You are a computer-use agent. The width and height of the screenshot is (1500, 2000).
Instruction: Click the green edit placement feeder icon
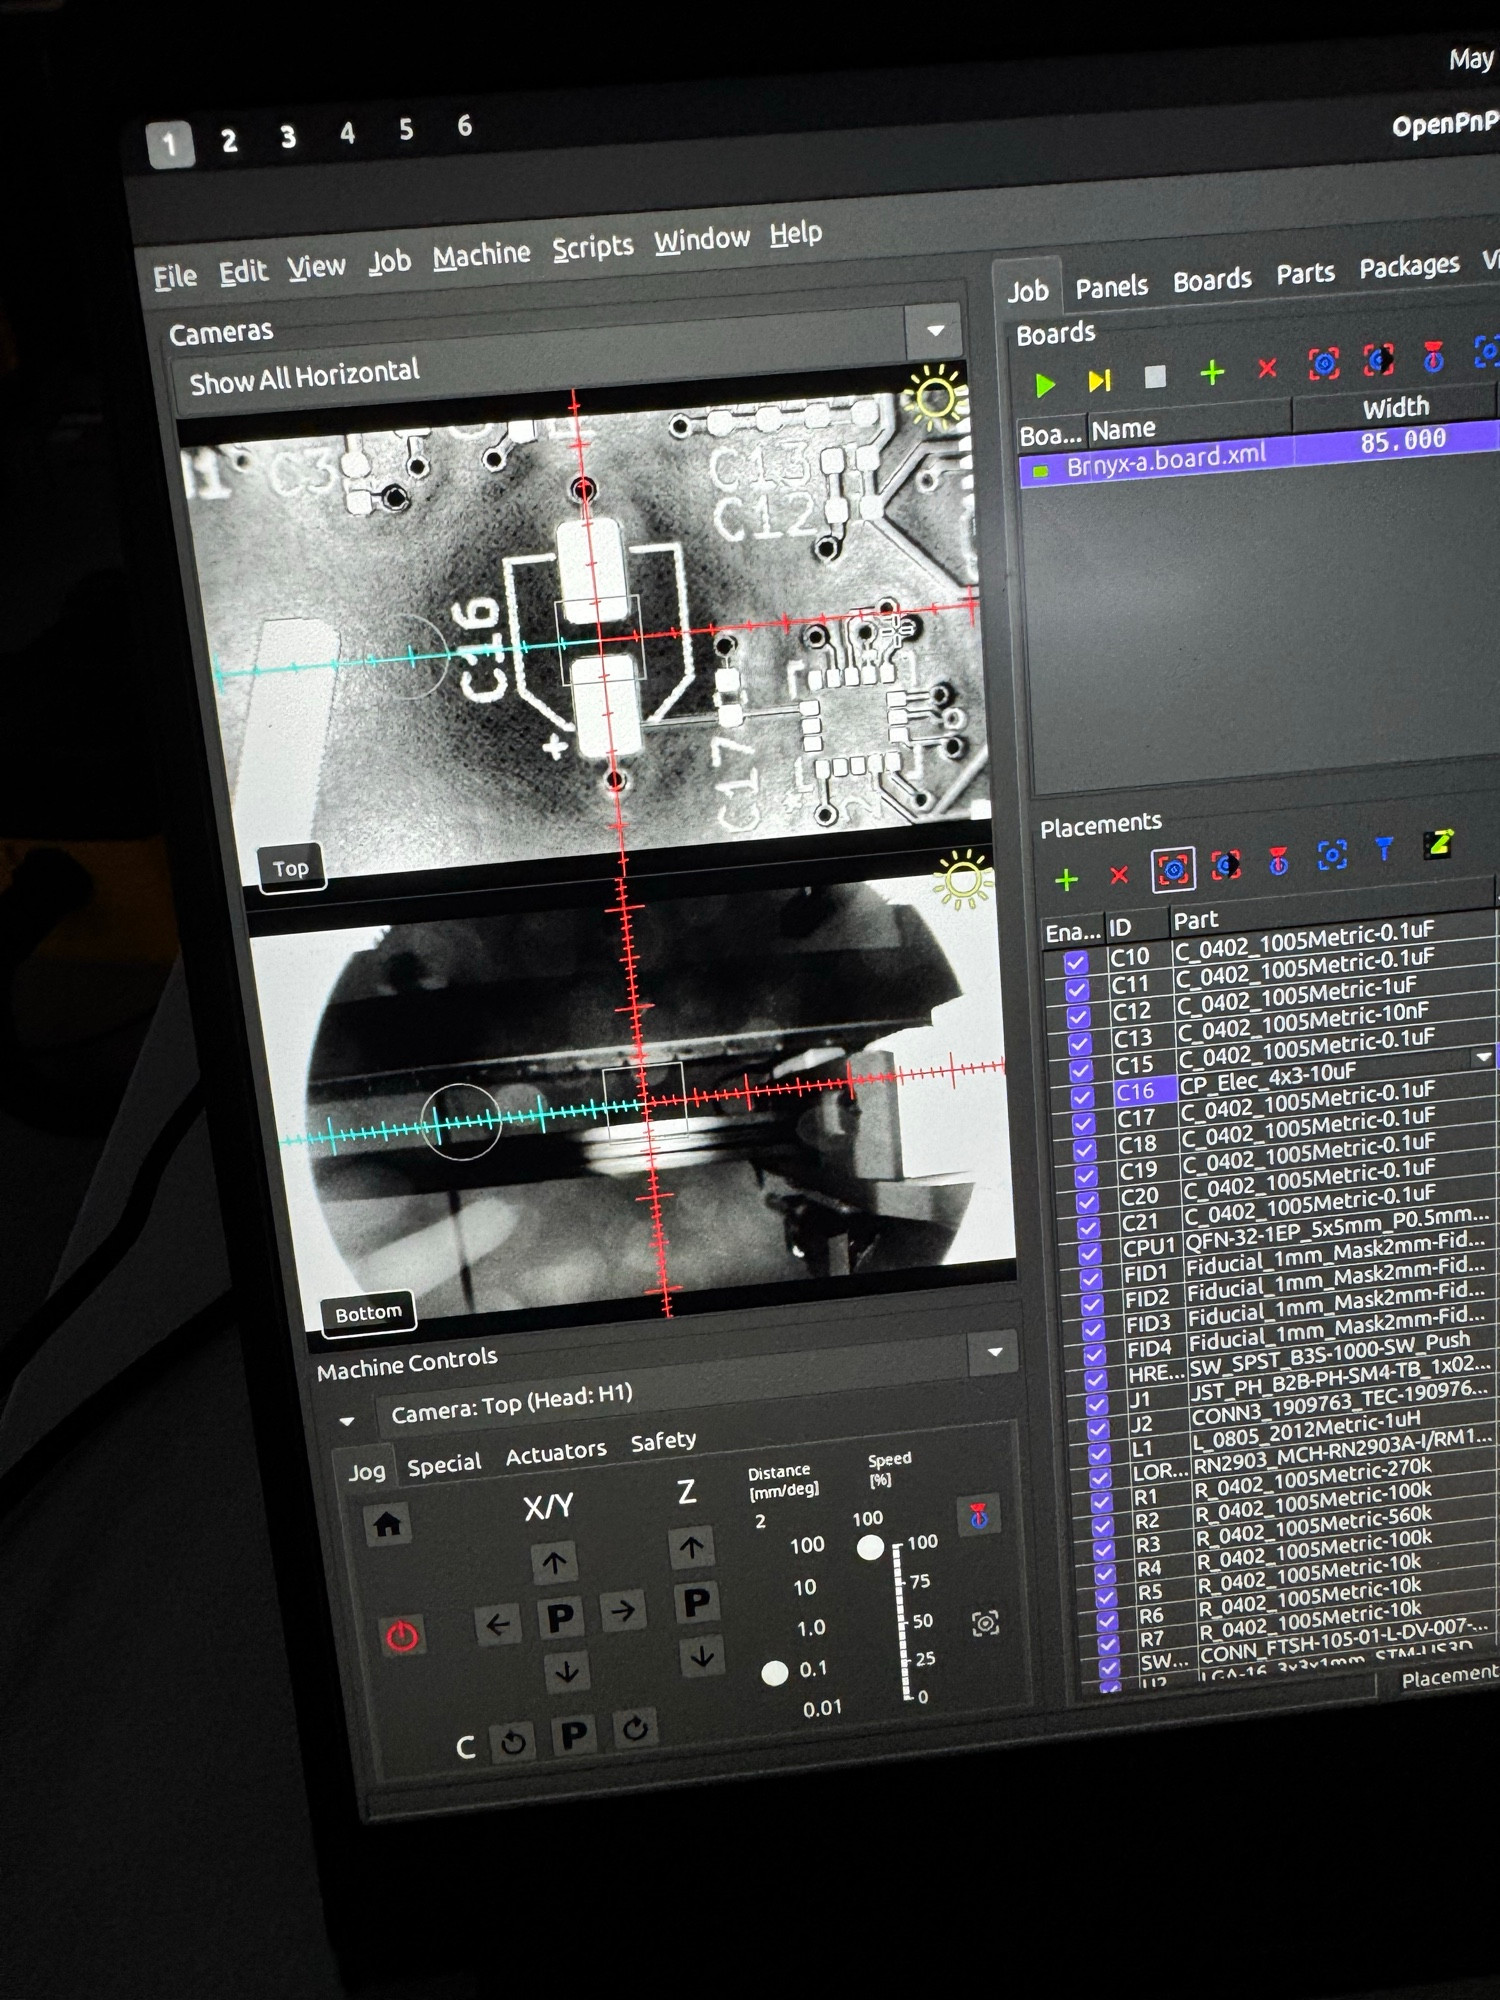pyautogui.click(x=1439, y=845)
